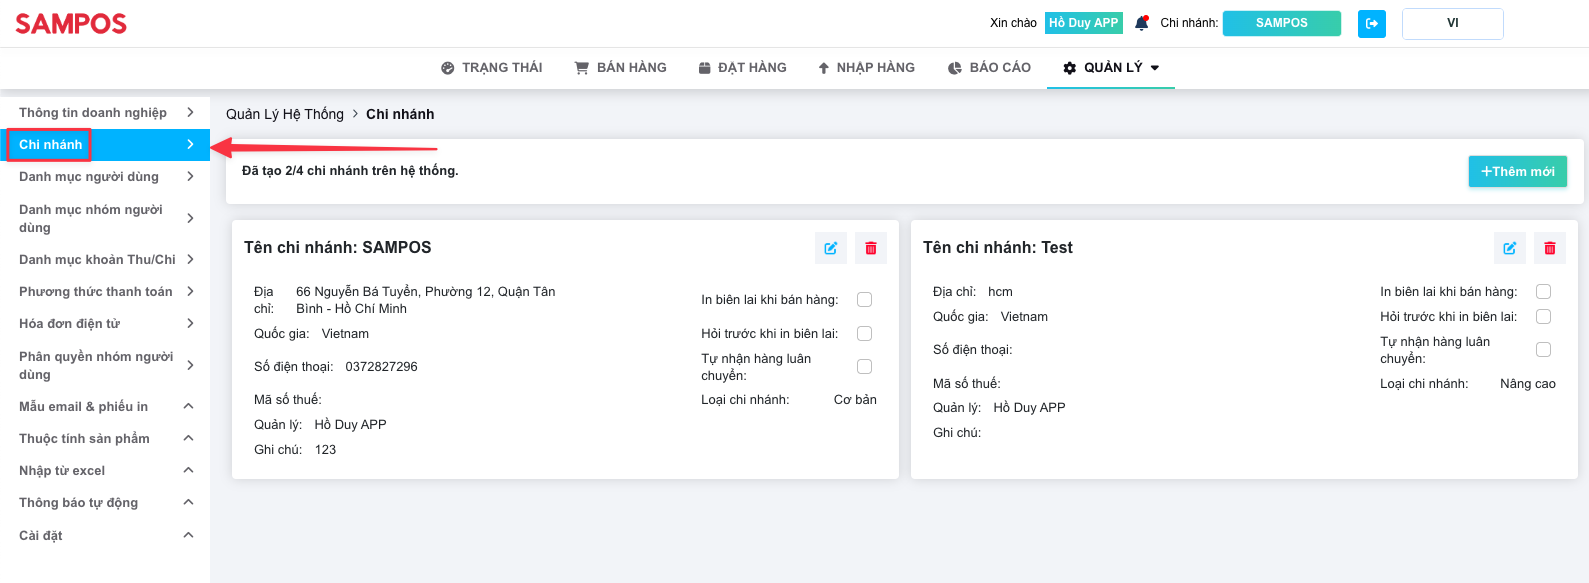Edit the SAMPOS branch with pencil icon
Image resolution: width=1589 pixels, height=583 pixels.
[831, 248]
